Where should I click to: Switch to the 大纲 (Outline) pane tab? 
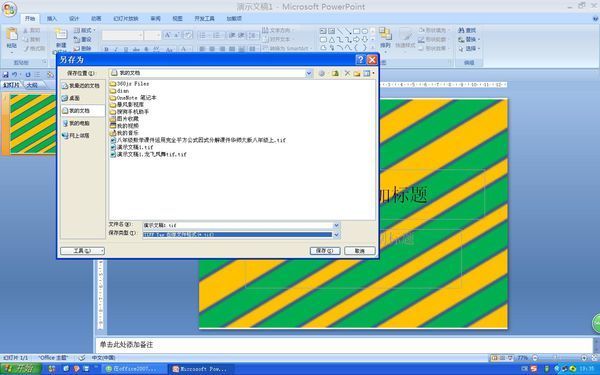point(32,85)
